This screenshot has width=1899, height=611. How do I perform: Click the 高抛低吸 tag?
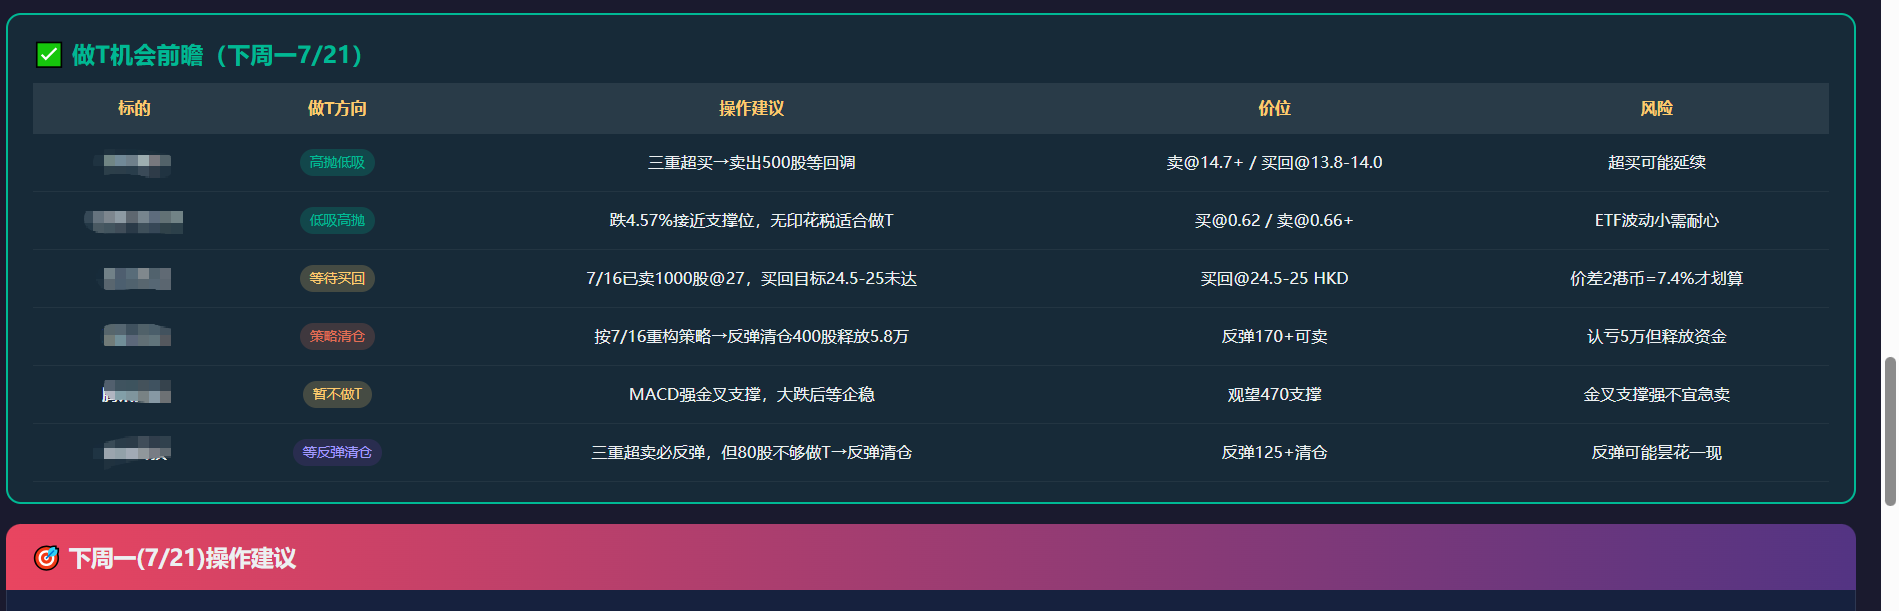coord(337,162)
